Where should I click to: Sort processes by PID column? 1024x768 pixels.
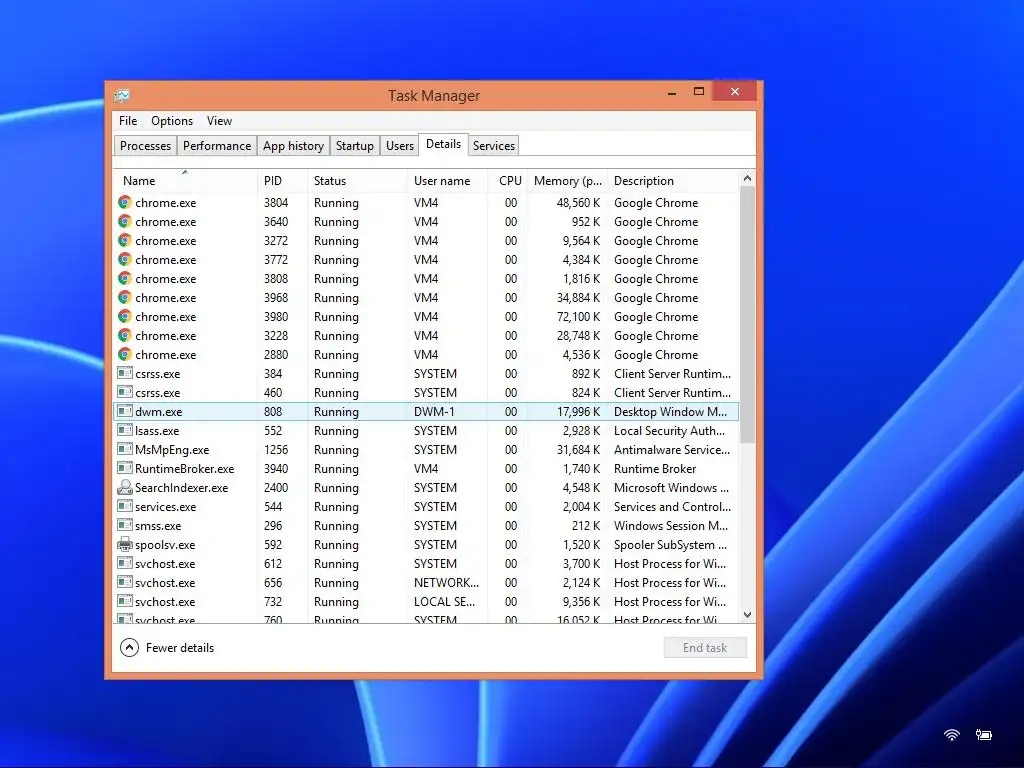point(282,181)
